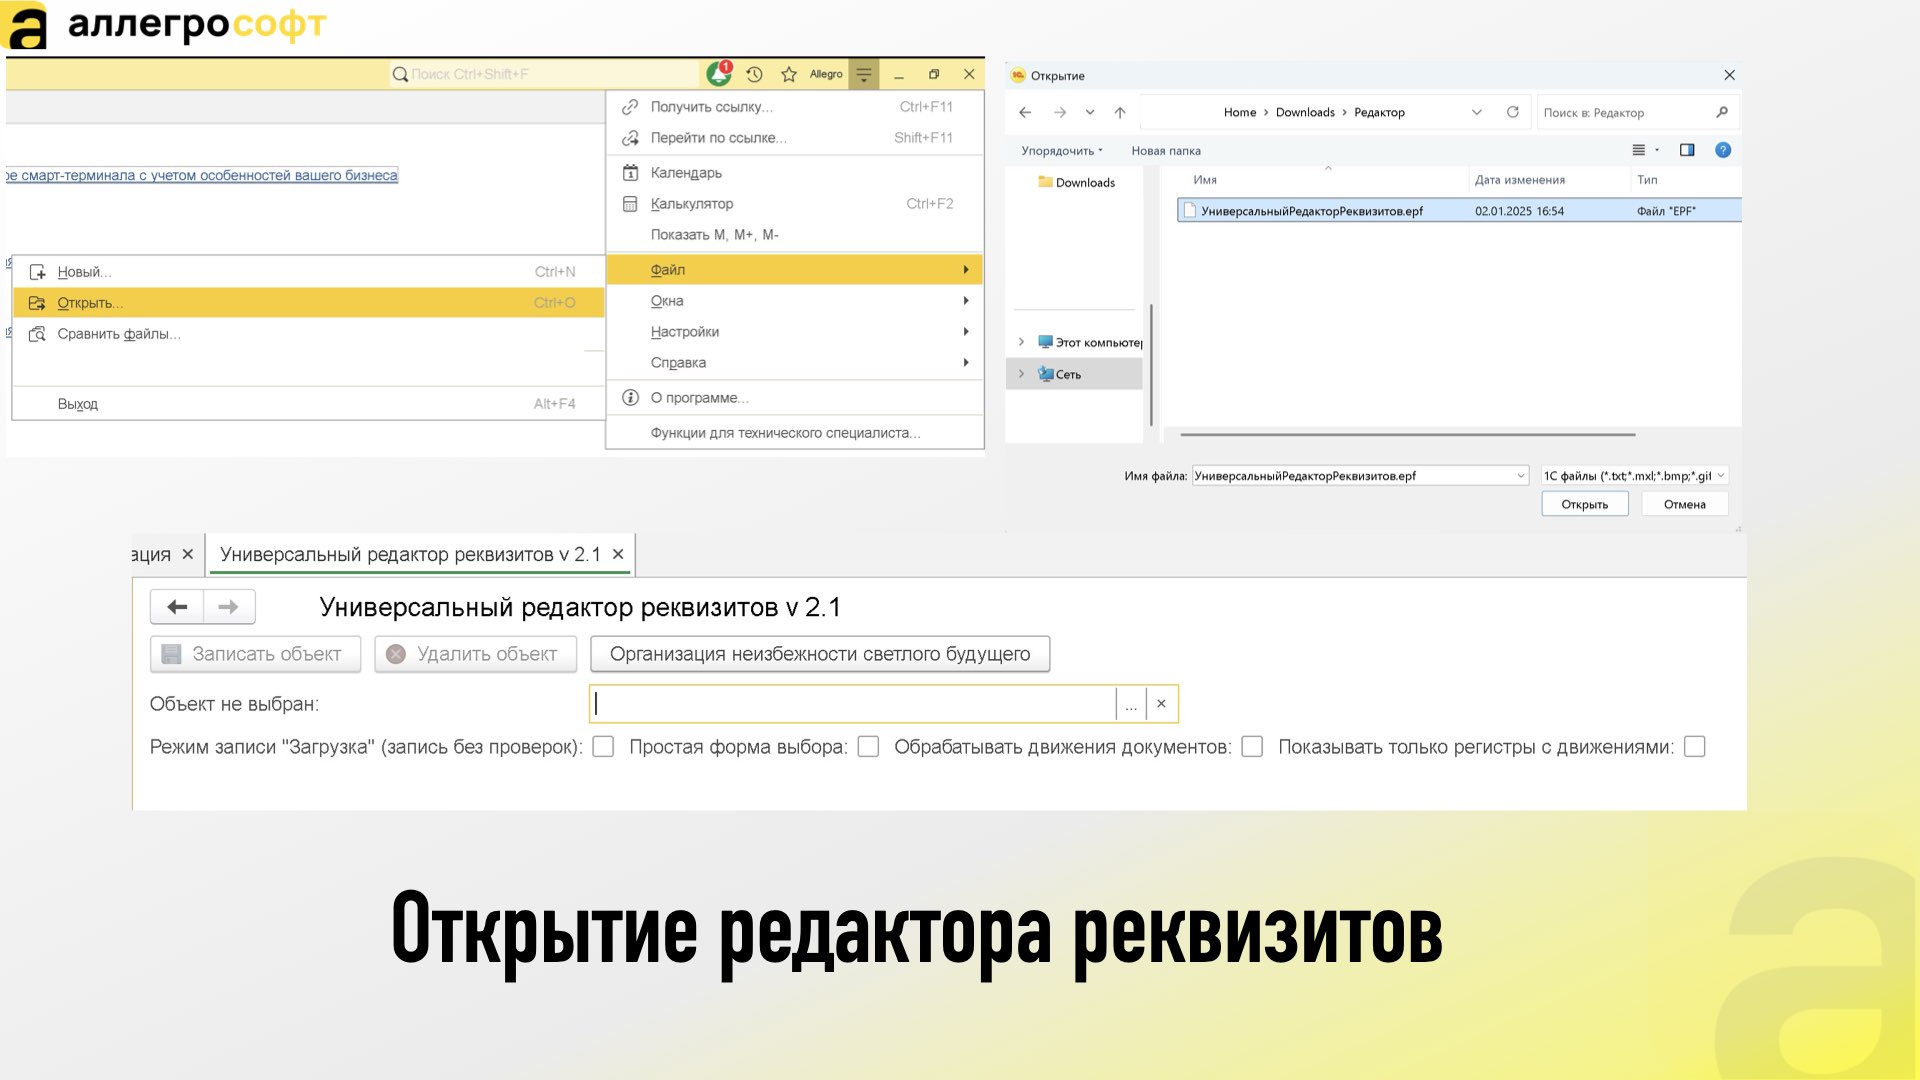
Task: Toggle the preview pane icon
Action: pos(1687,150)
